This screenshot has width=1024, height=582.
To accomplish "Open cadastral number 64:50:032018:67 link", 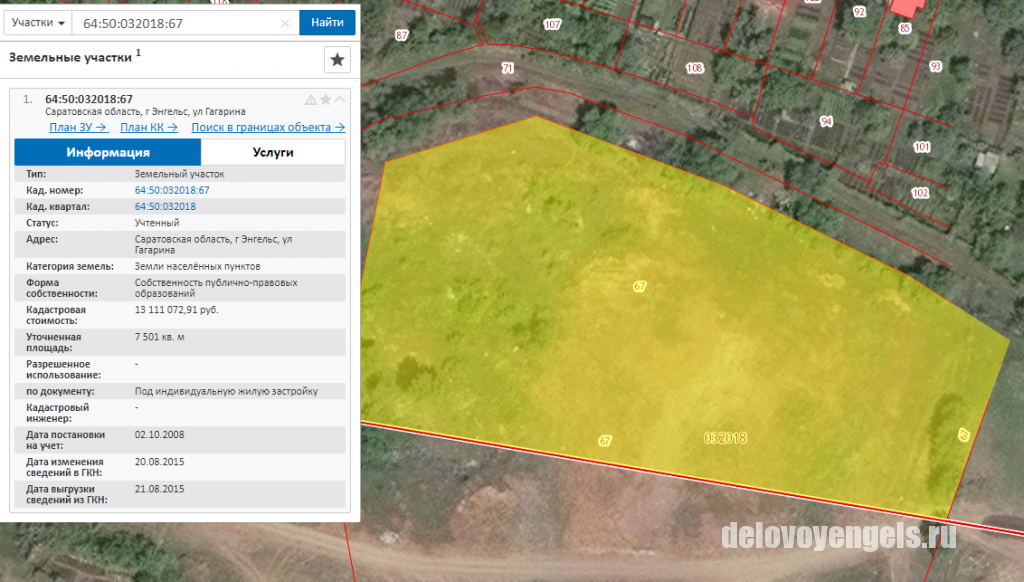I will 172,190.
